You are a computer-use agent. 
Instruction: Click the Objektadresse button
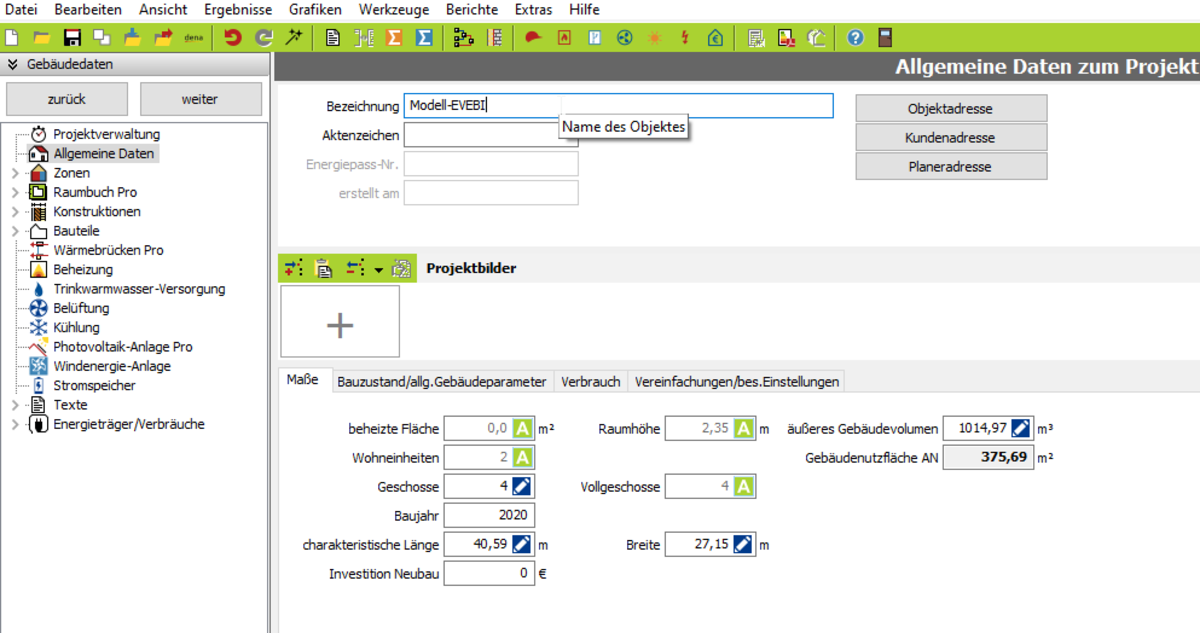pos(950,108)
